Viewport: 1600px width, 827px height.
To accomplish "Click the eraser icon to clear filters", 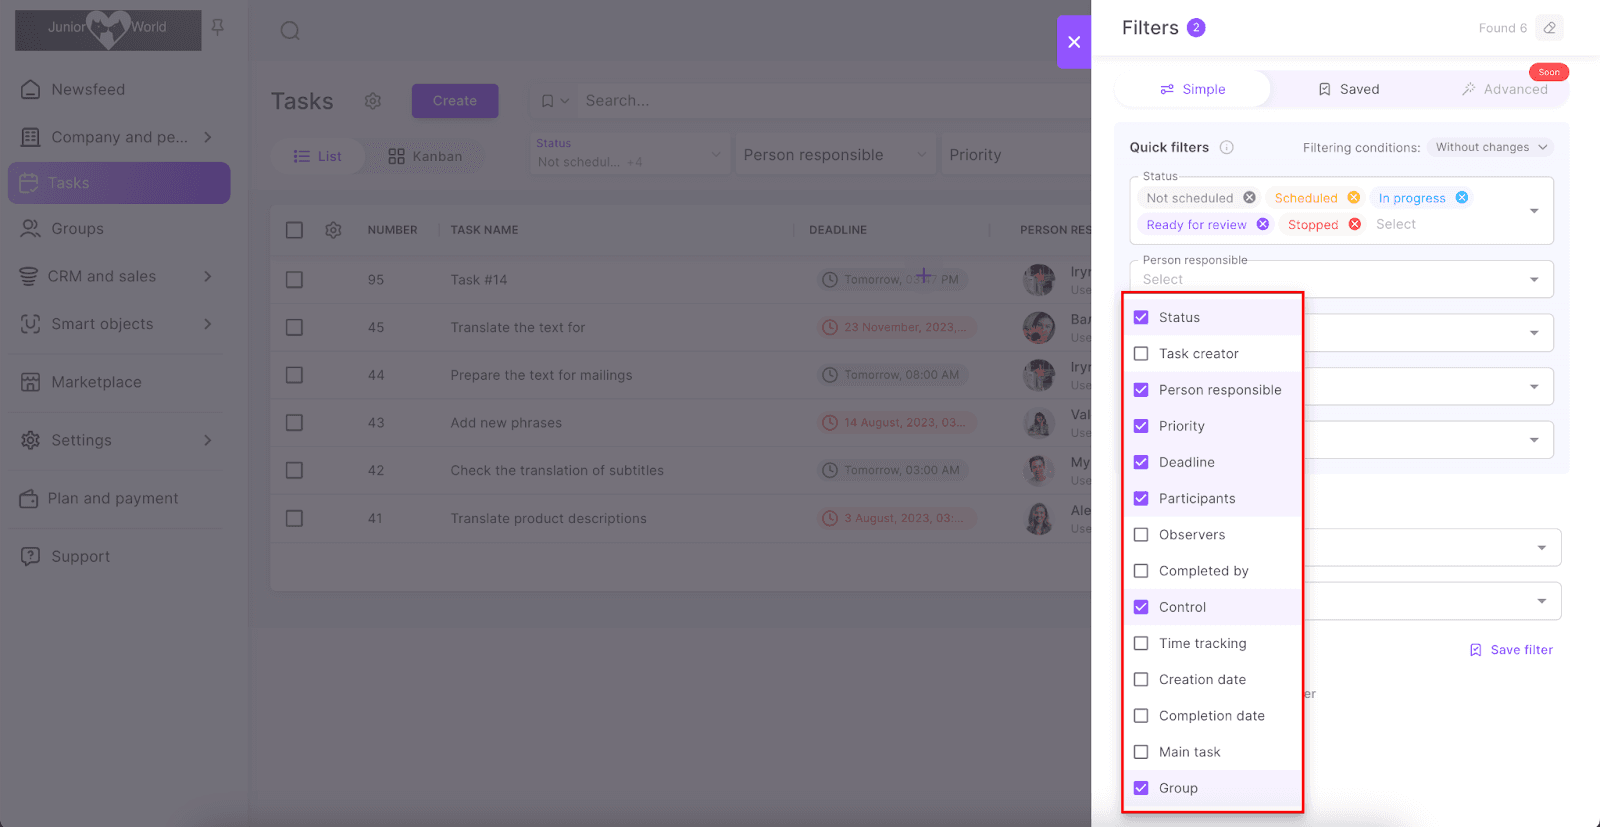I will click(x=1549, y=28).
